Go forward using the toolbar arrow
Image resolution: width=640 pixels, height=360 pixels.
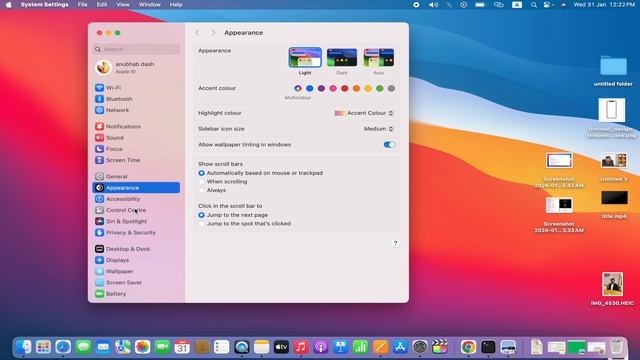213,33
